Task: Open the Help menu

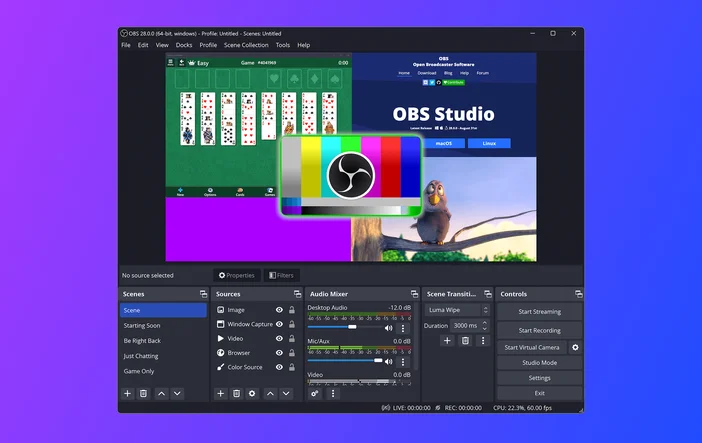Action: click(x=304, y=45)
